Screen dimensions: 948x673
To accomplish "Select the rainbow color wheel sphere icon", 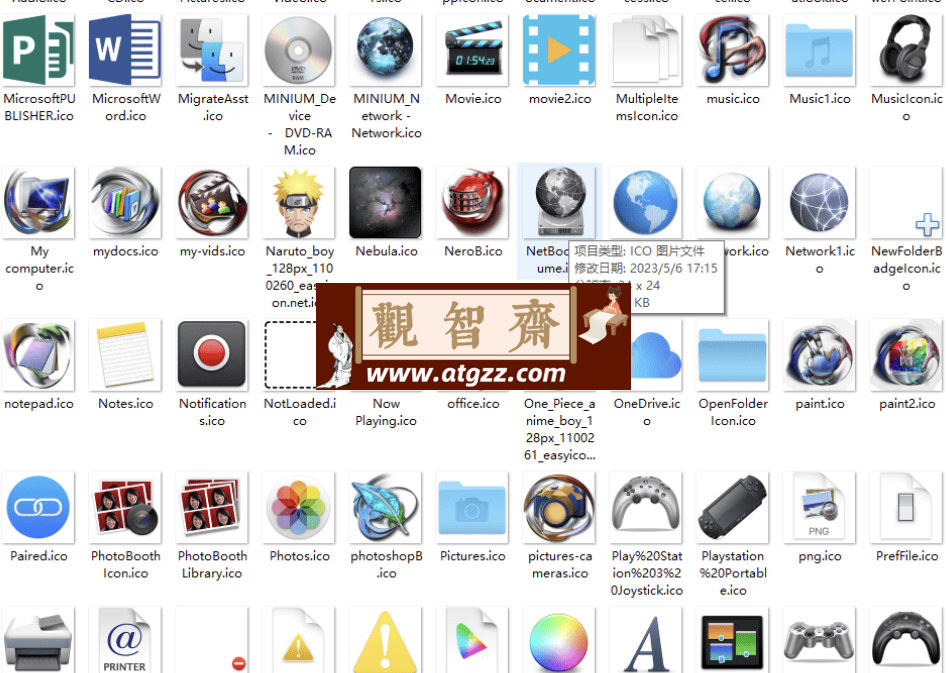I will (559, 641).
